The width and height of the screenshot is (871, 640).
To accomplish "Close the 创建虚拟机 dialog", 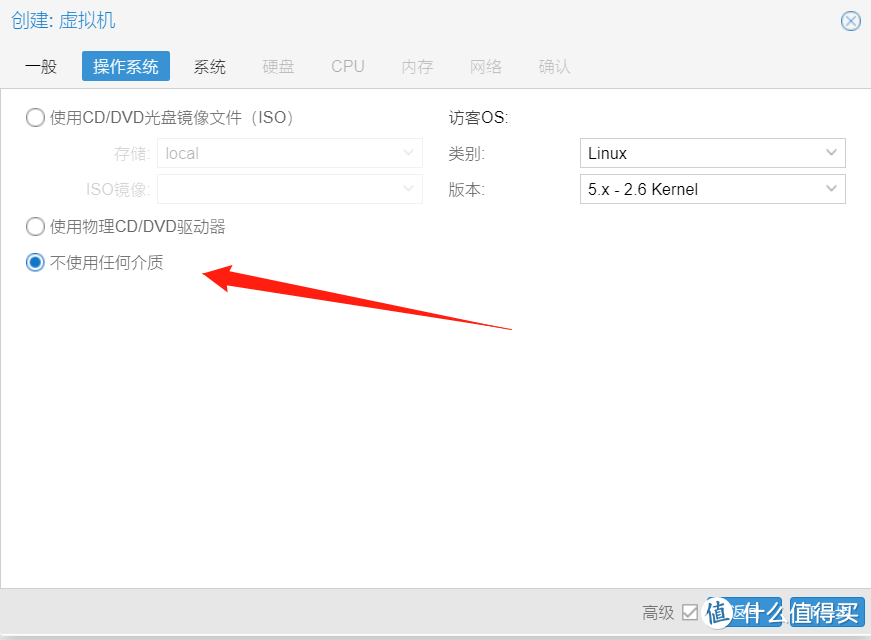I will point(850,20).
